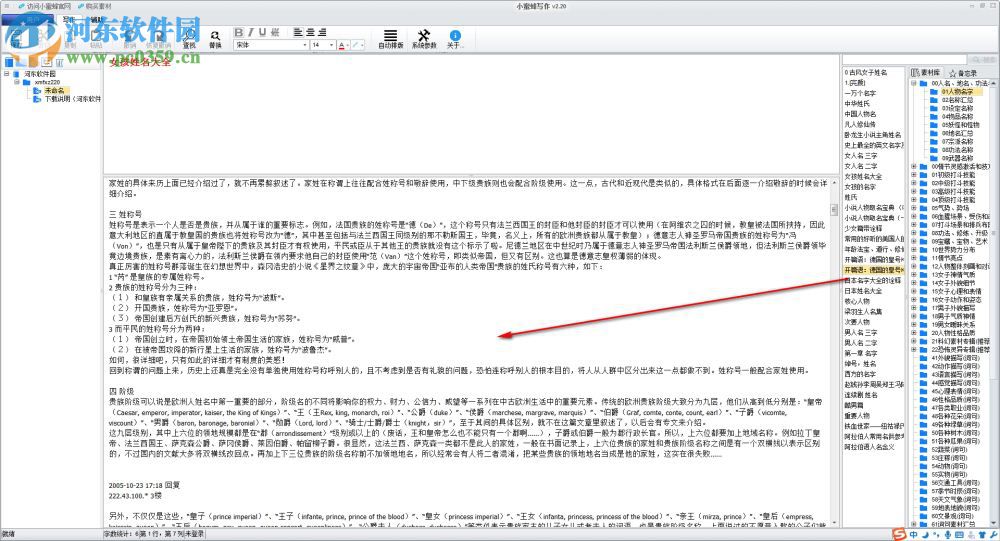
Task: Click the 访问小蜜蜂官网 link
Action: pos(45,6)
